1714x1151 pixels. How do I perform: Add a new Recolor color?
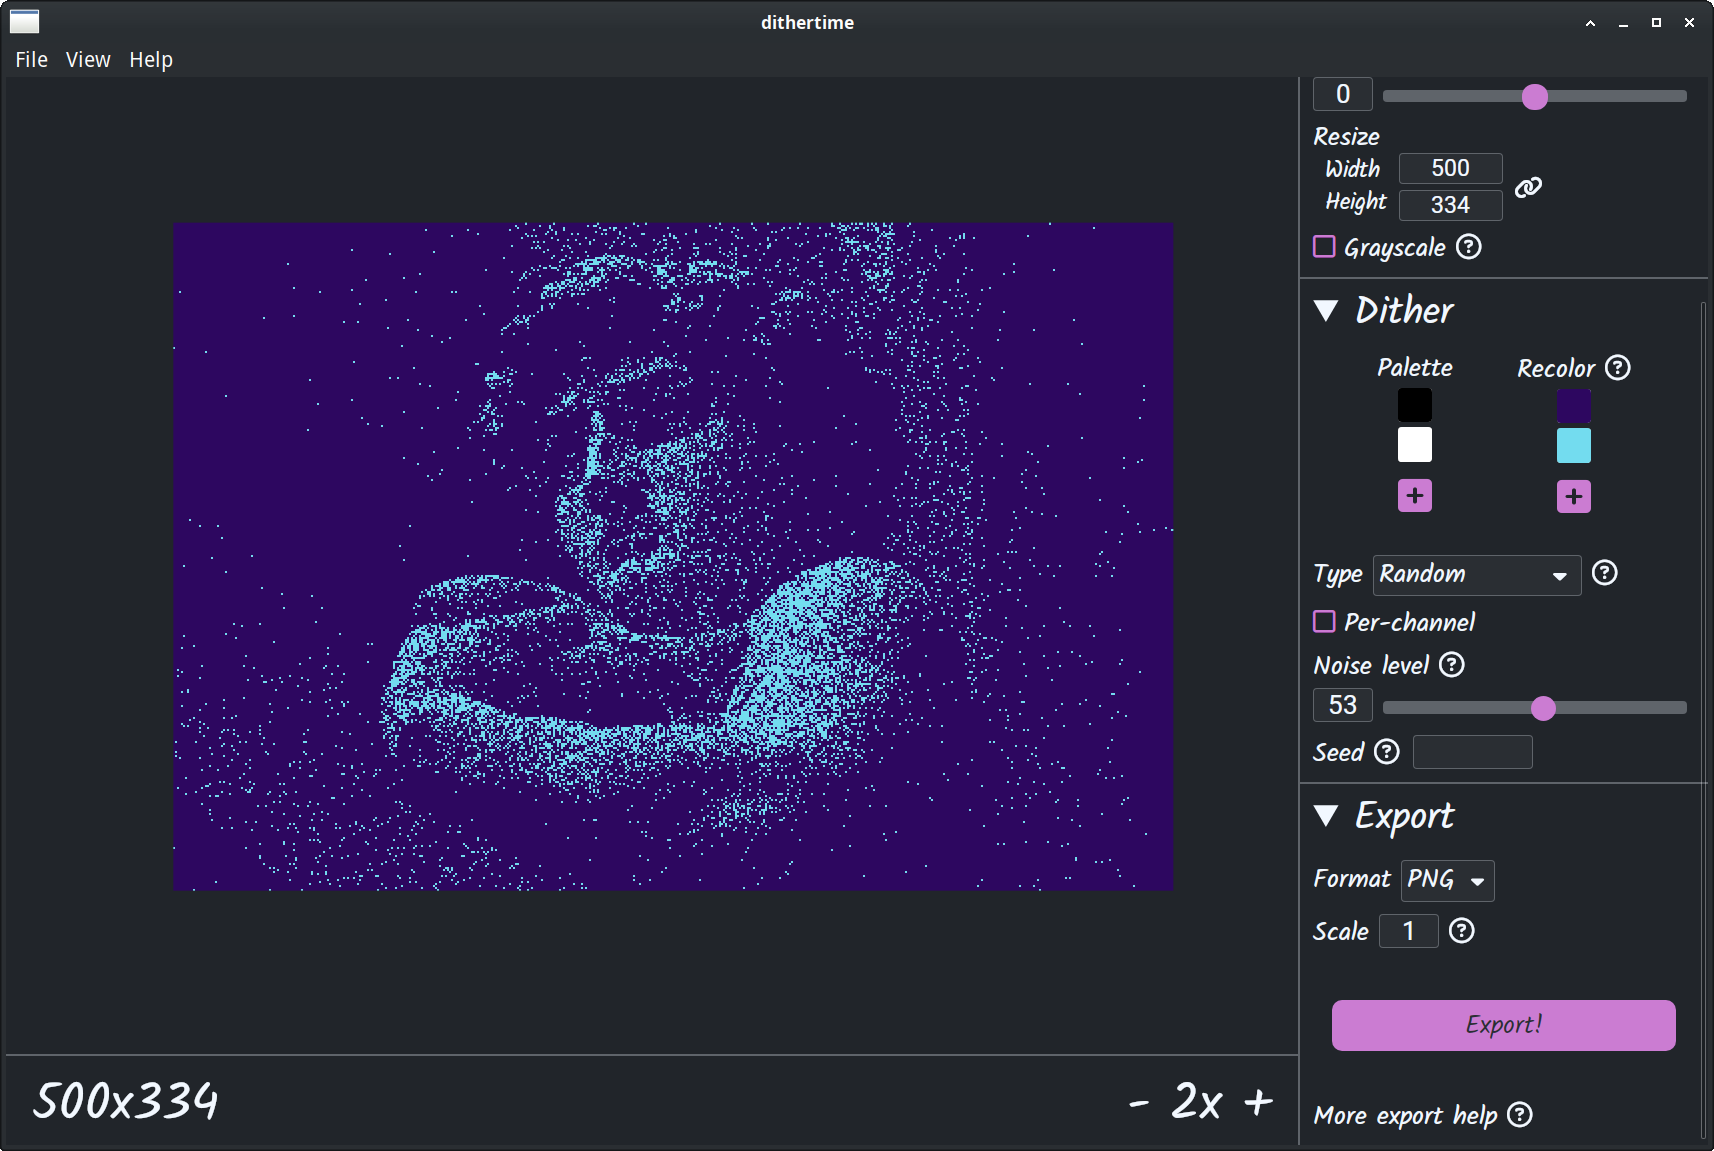pyautogui.click(x=1573, y=497)
